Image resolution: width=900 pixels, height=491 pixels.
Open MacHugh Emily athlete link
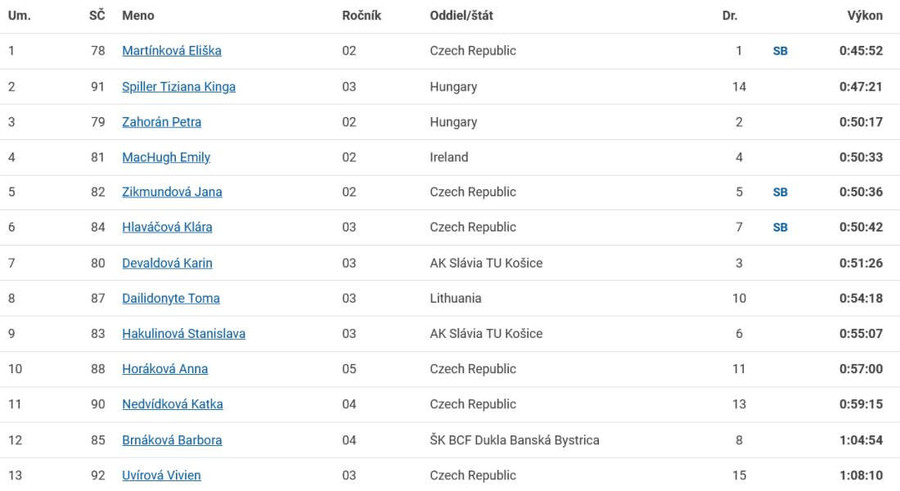[166, 157]
